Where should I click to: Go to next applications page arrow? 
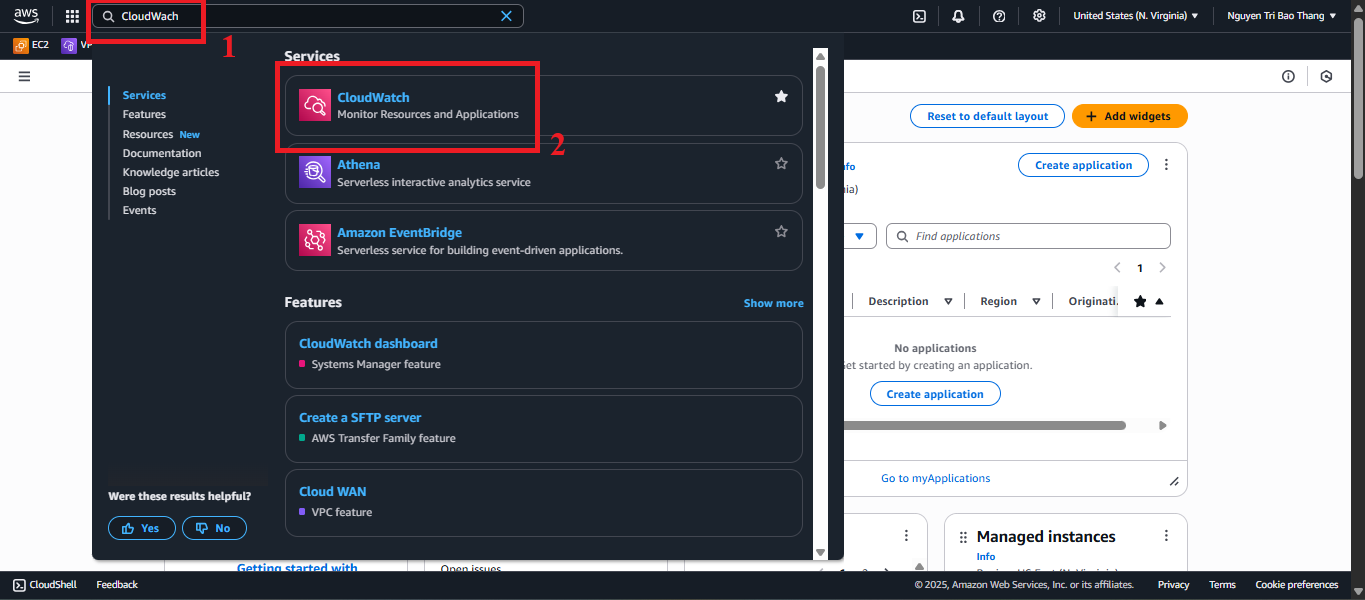(1162, 268)
